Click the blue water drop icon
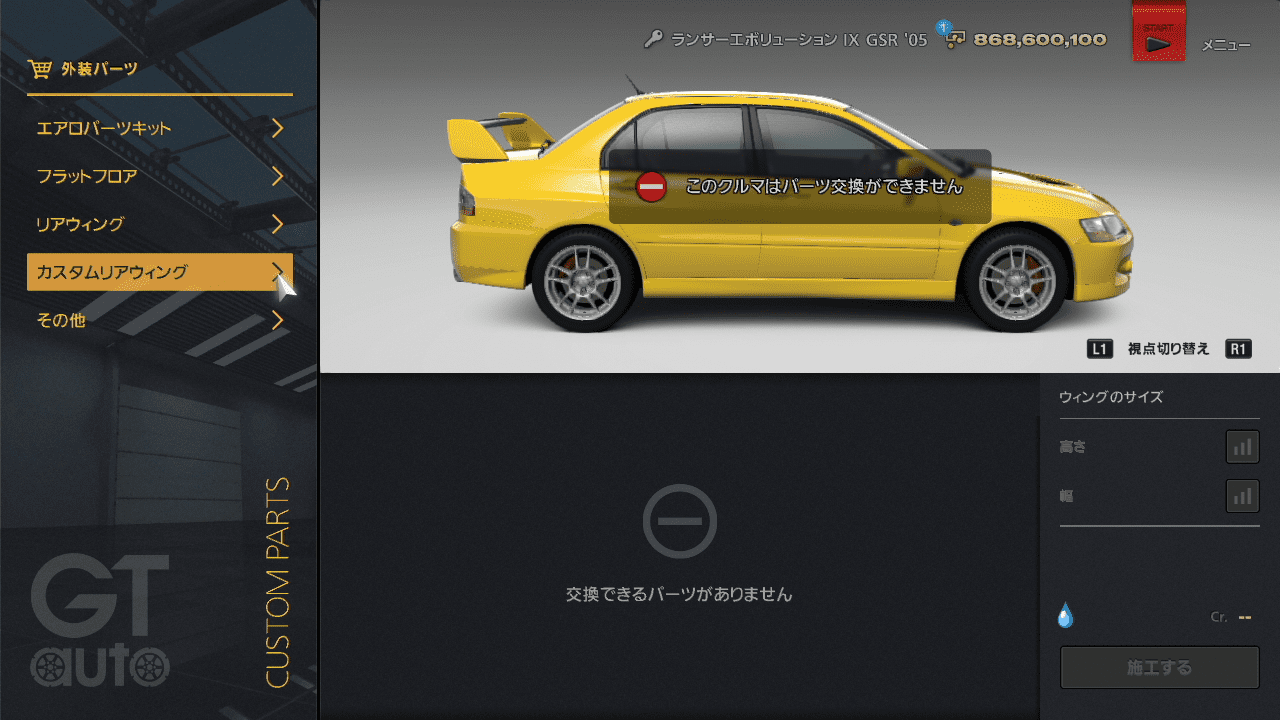Viewport: 1280px width, 720px height. tap(1065, 615)
